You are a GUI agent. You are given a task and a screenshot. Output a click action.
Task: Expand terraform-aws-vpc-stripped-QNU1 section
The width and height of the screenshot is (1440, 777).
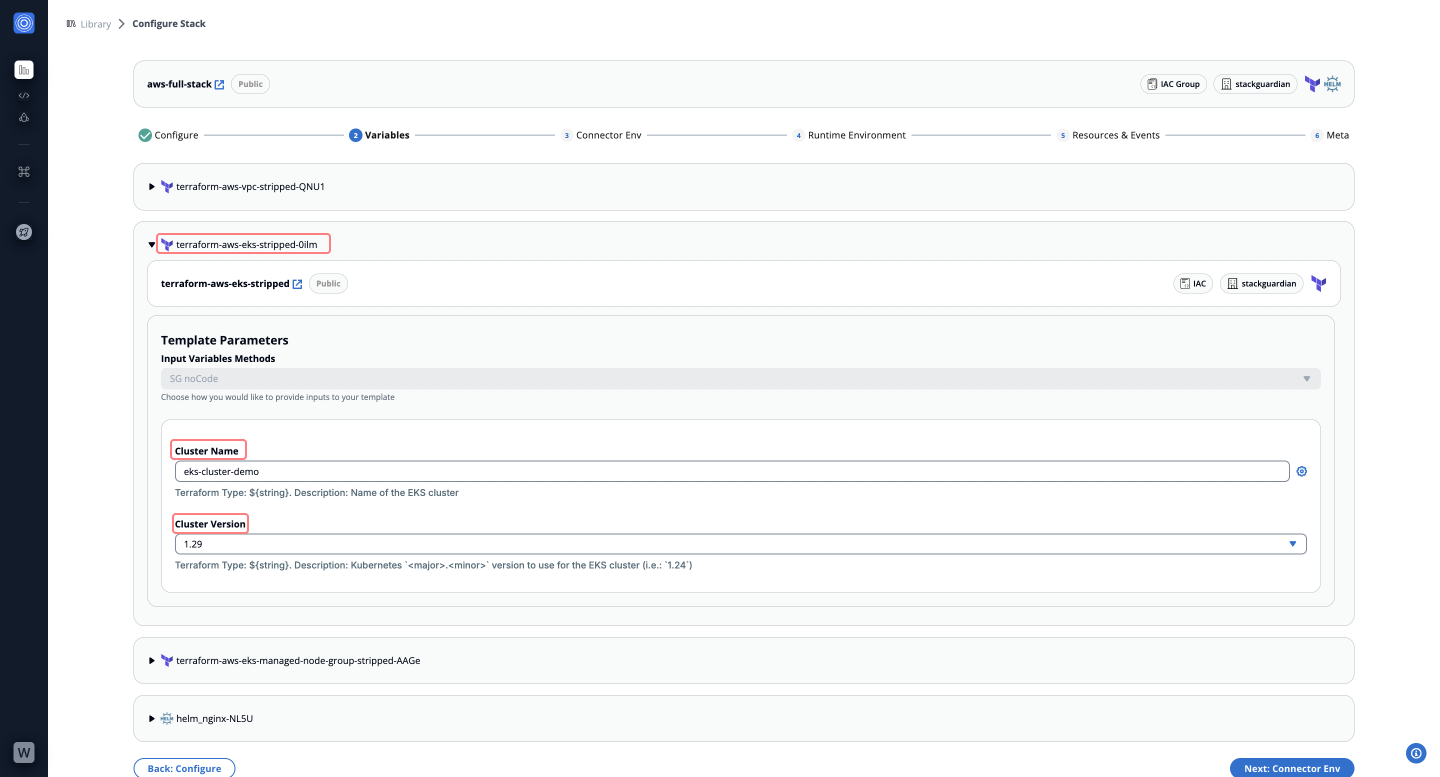click(153, 187)
